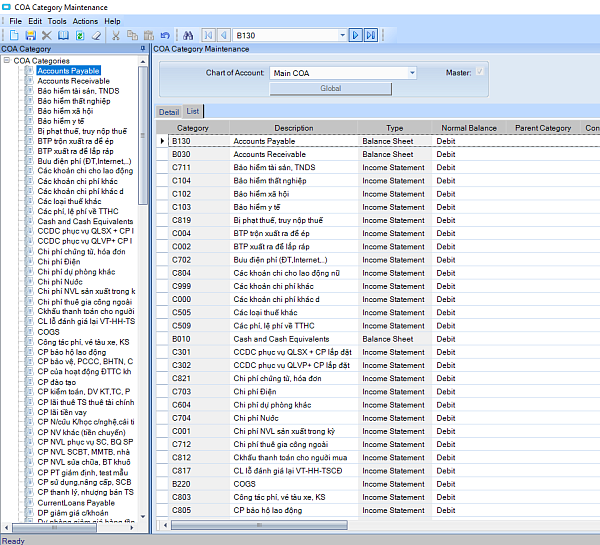This screenshot has width=600, height=545.
Task: Select Bảo hiểm xã hội in the tree
Action: (x=65, y=111)
